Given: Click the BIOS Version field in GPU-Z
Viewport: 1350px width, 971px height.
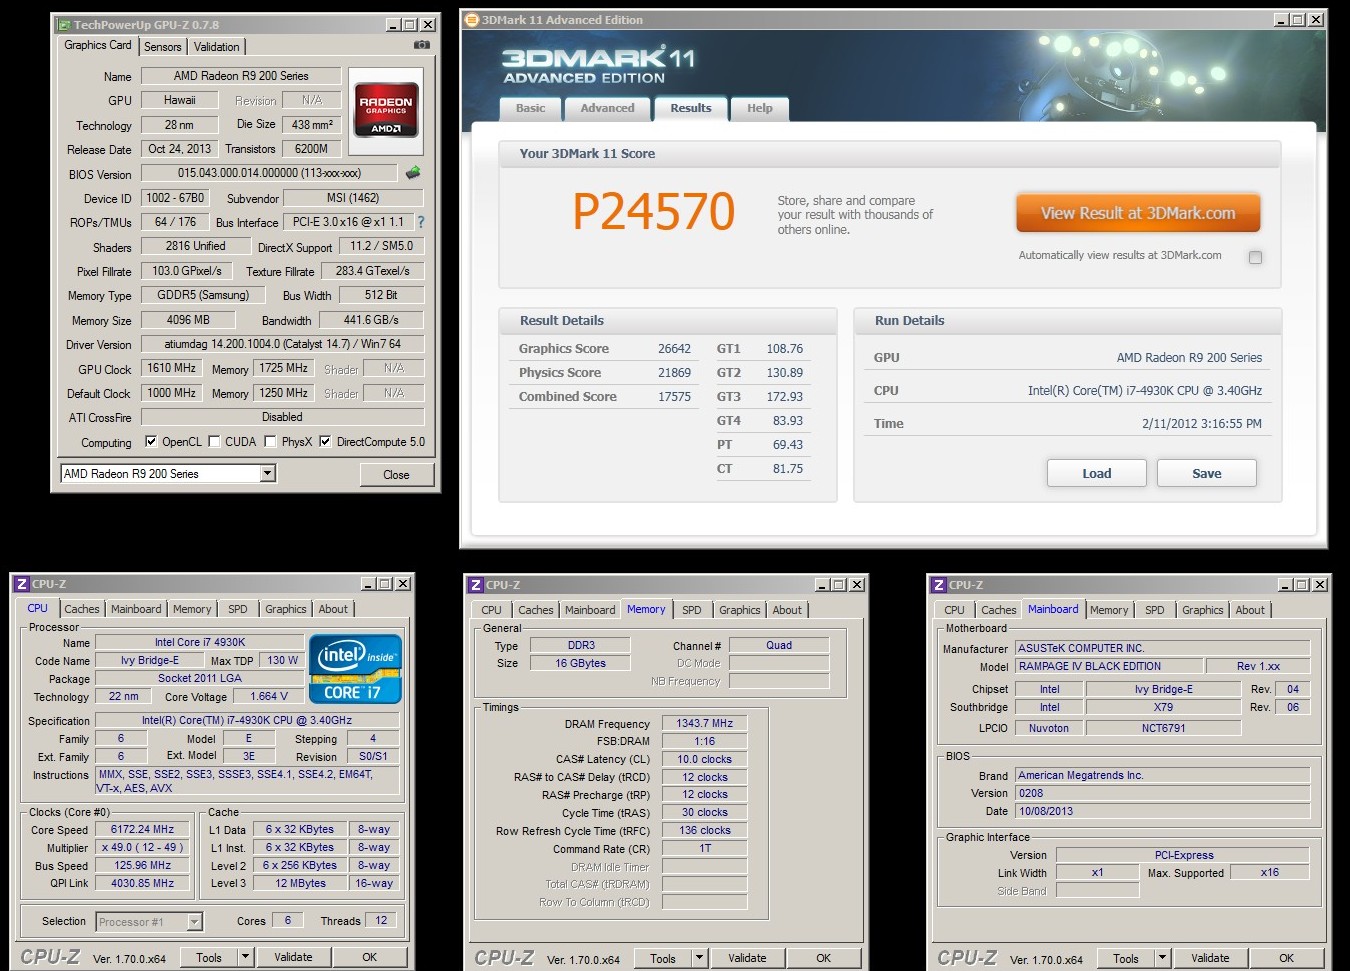Looking at the screenshot, I should [269, 173].
